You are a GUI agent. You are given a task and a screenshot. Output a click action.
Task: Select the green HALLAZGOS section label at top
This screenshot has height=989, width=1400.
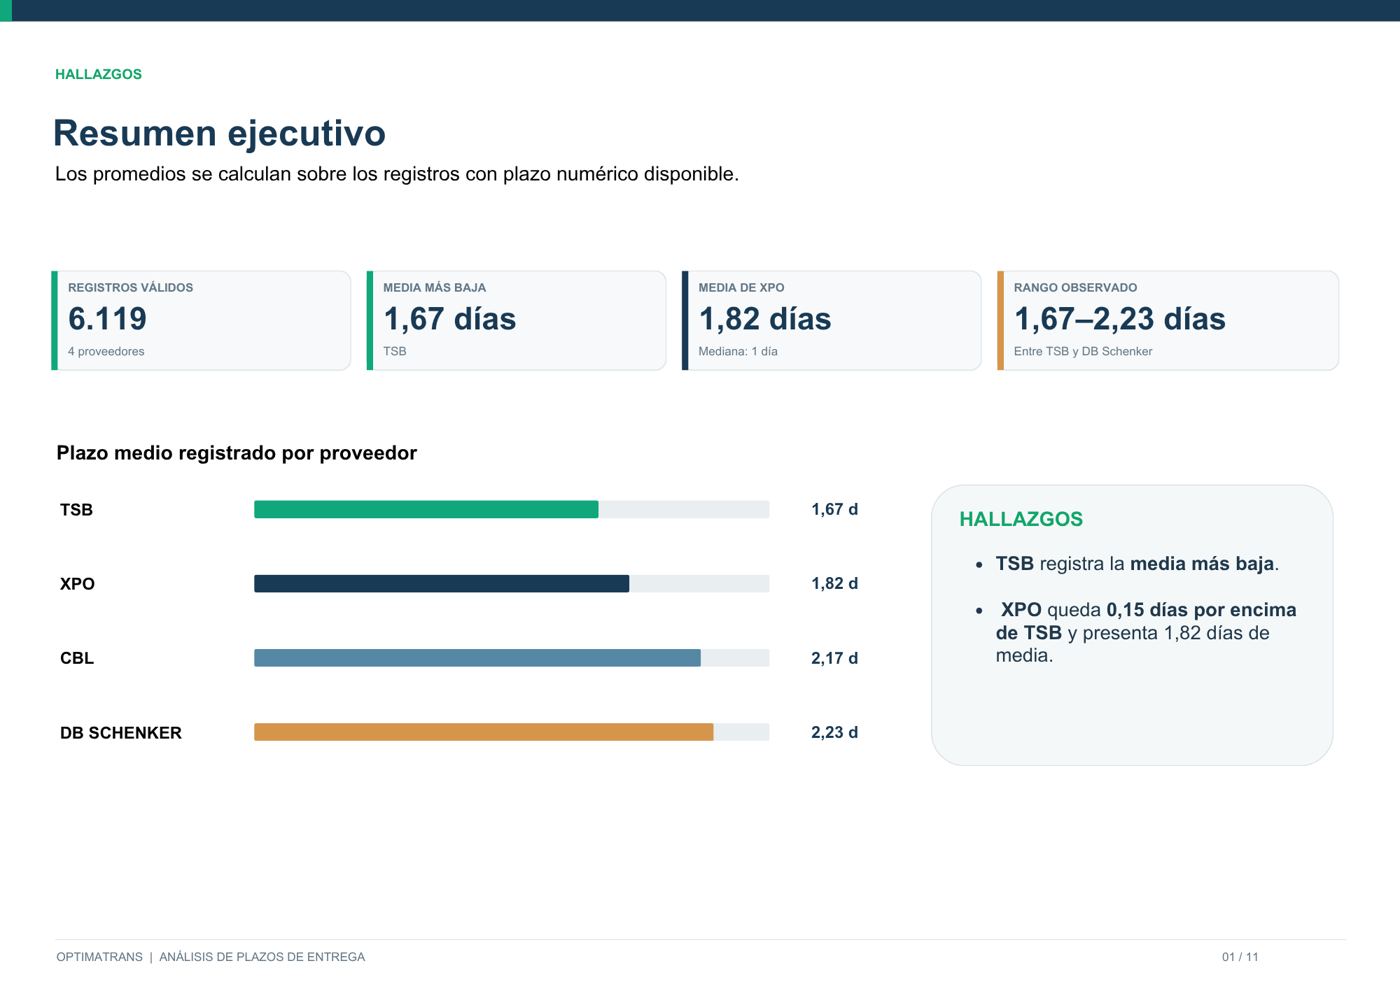coord(98,74)
